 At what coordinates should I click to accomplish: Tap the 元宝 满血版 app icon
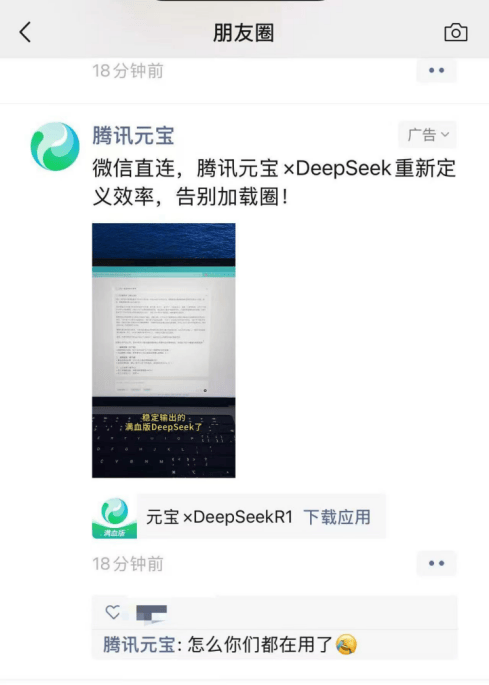(x=114, y=517)
